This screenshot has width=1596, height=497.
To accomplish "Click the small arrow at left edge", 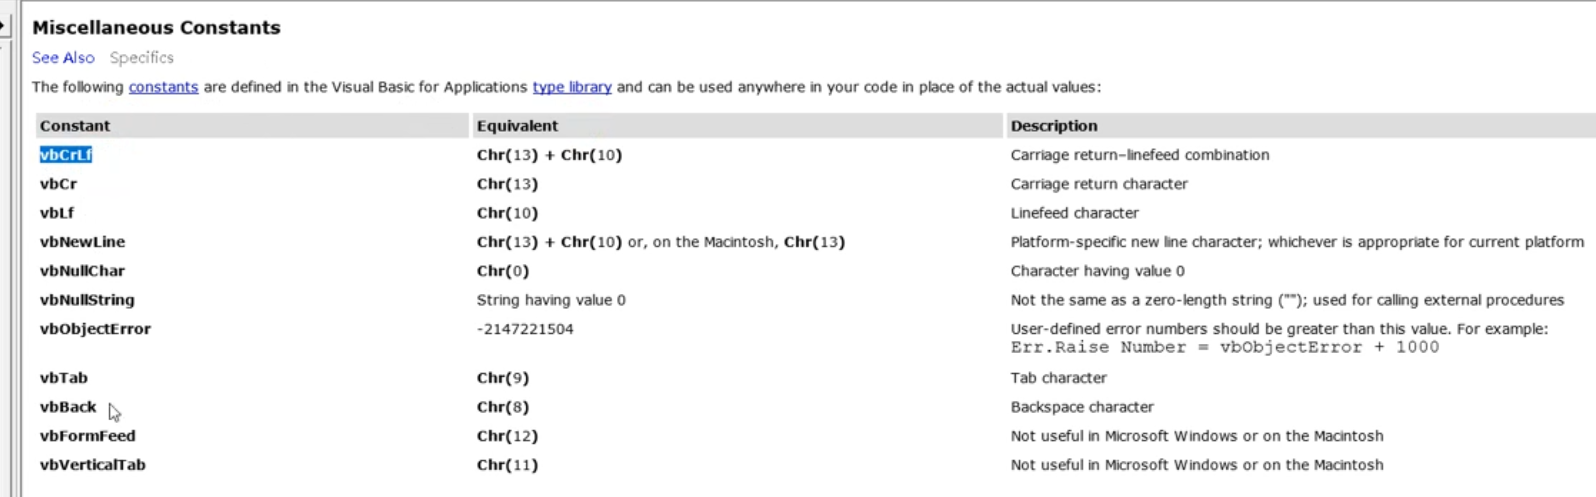I will coord(3,25).
